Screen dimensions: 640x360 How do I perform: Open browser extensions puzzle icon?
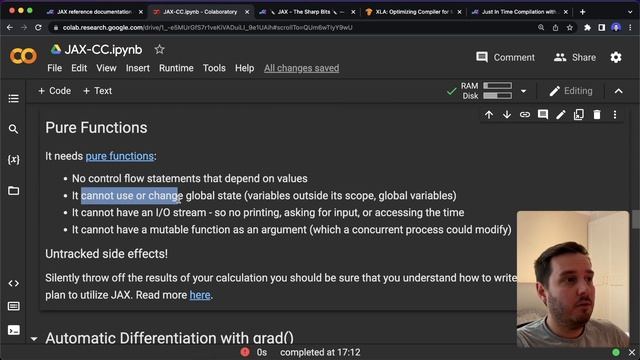(x=587, y=27)
